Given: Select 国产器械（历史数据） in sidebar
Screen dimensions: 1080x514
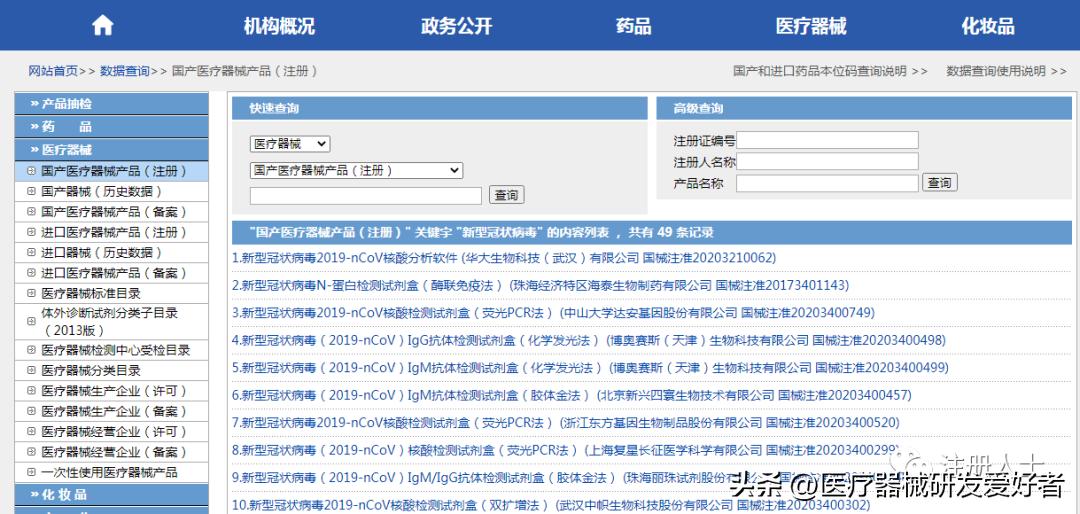Looking at the screenshot, I should pyautogui.click(x=102, y=192).
